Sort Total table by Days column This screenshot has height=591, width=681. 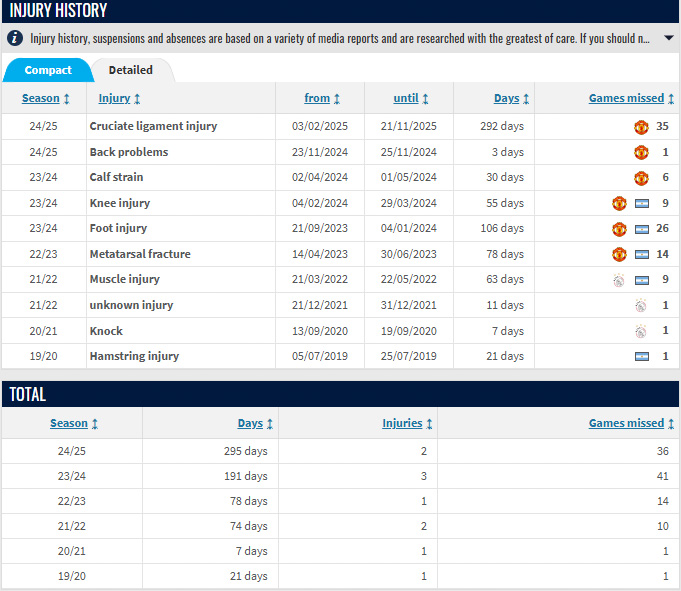255,423
